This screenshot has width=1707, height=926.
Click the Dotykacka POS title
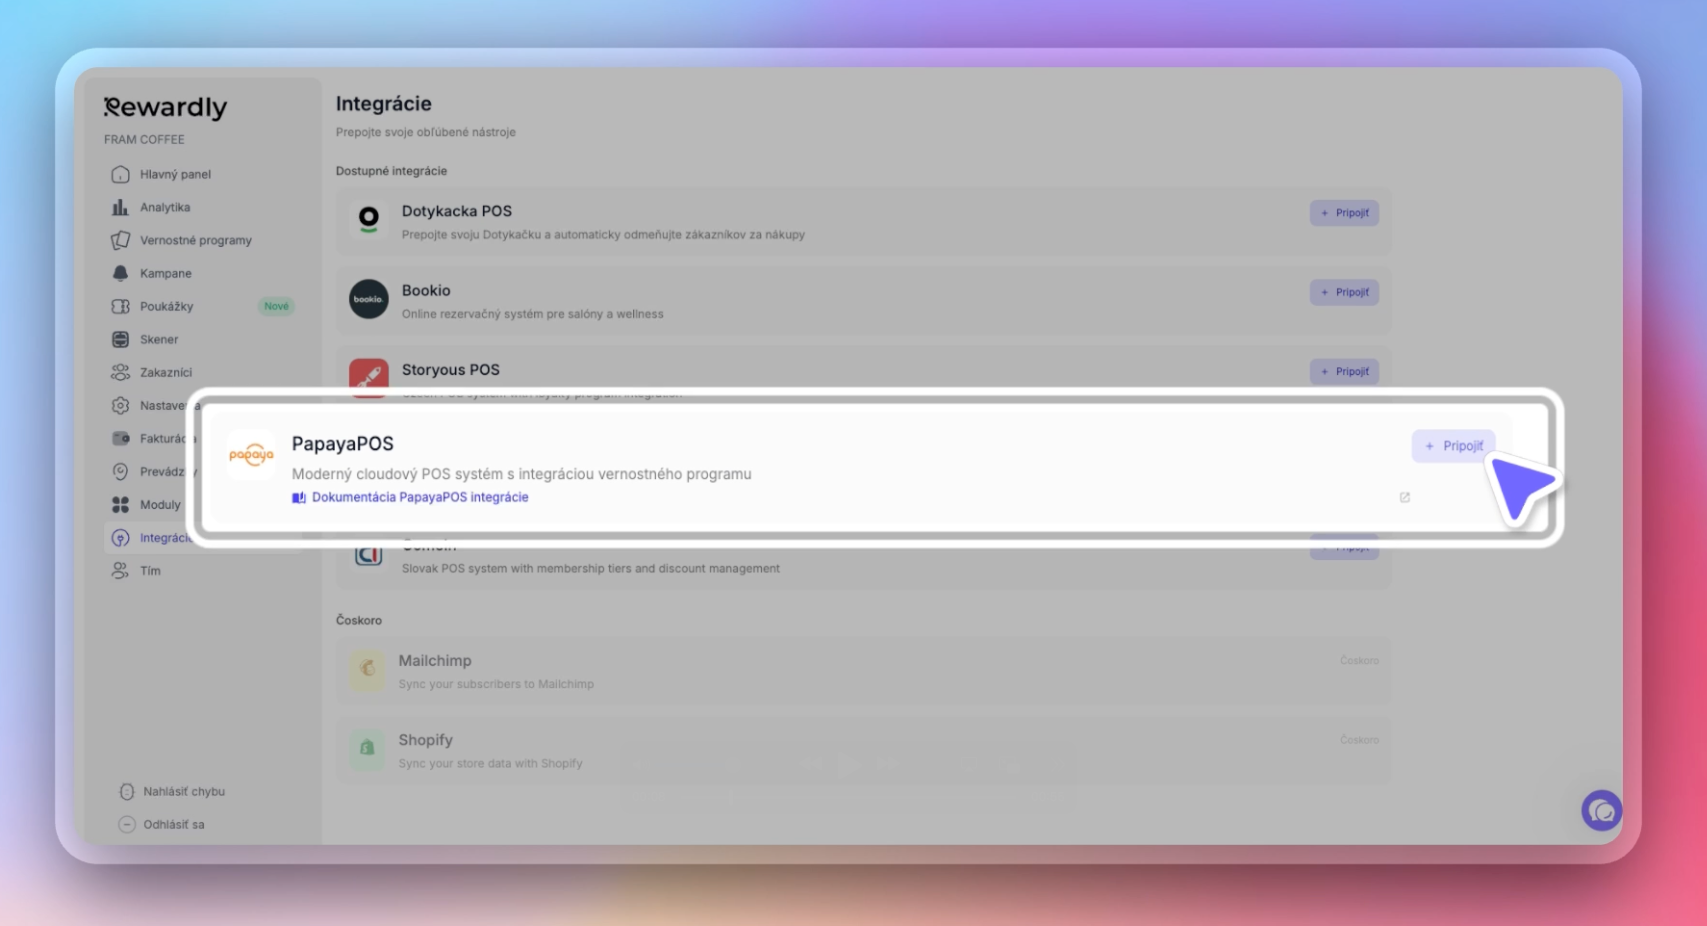(457, 211)
